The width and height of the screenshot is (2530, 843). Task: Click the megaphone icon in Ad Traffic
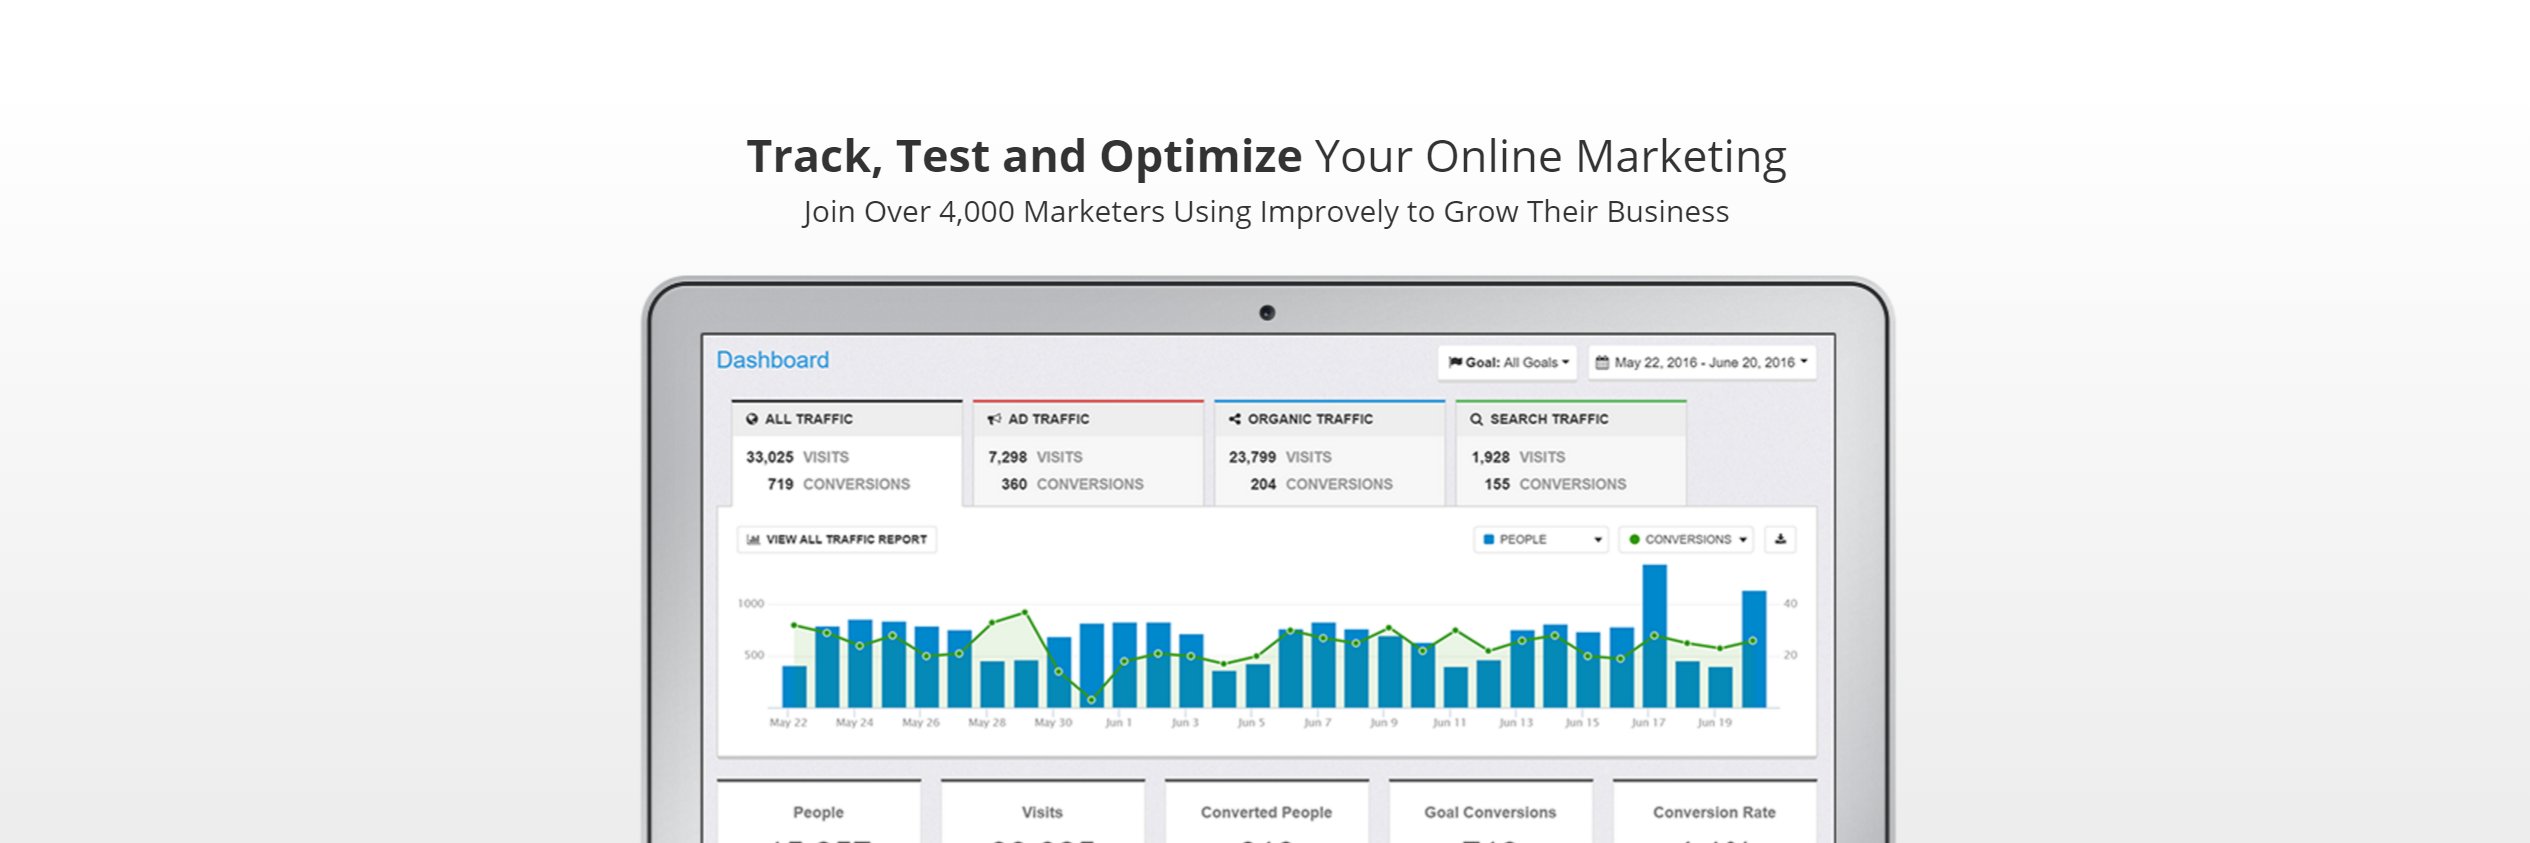(x=994, y=419)
